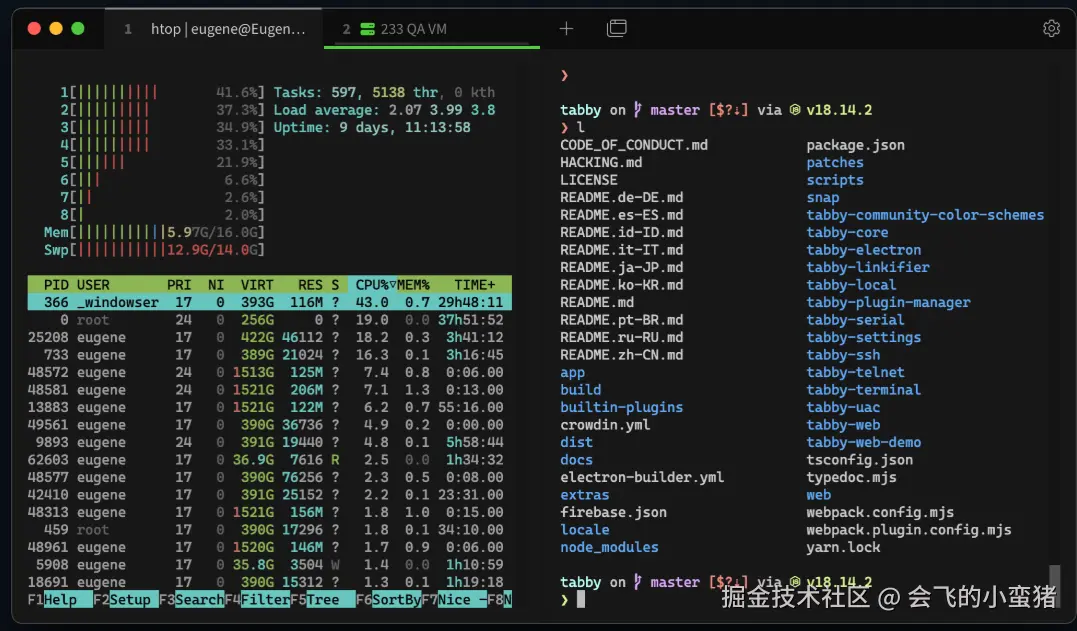Click the LICENSE file name
This screenshot has width=1077, height=631.
click(x=589, y=180)
